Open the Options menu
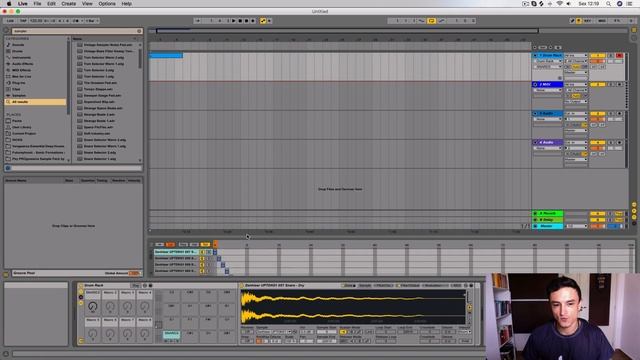This screenshot has width=640, height=360. (x=107, y=4)
